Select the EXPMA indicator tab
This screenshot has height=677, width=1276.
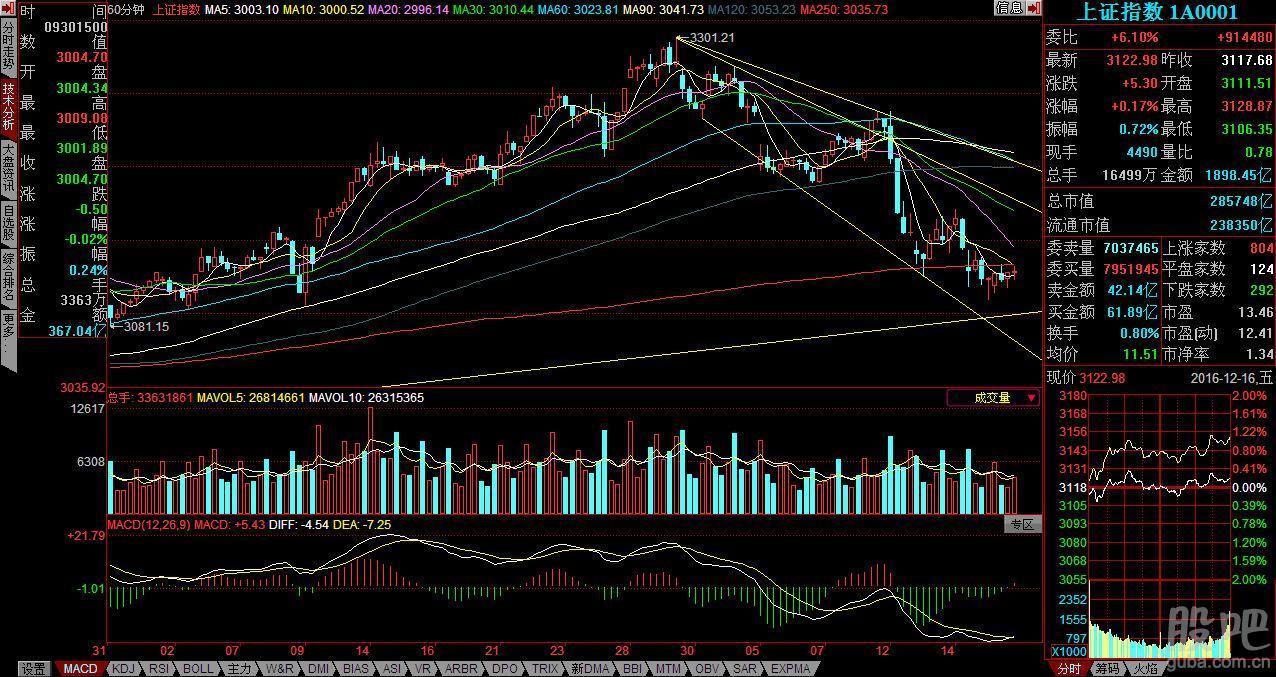coord(790,668)
